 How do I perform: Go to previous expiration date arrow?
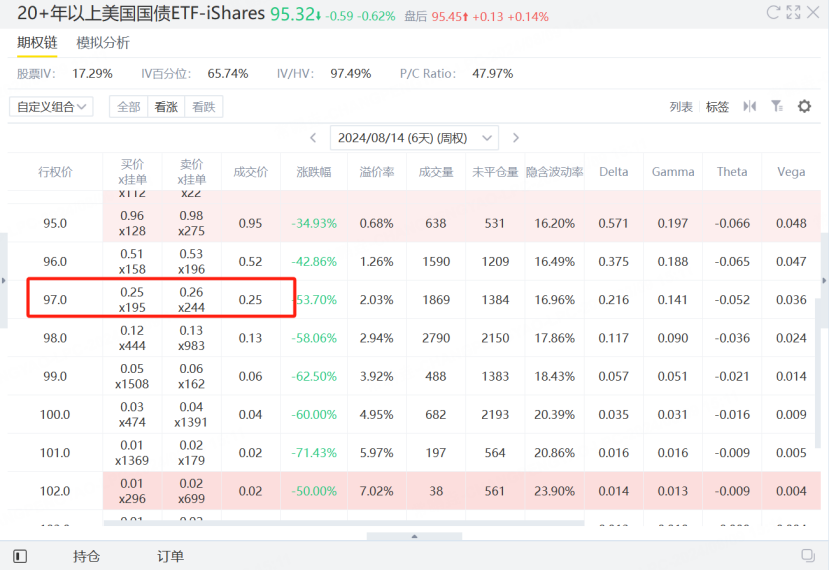[x=313, y=138]
